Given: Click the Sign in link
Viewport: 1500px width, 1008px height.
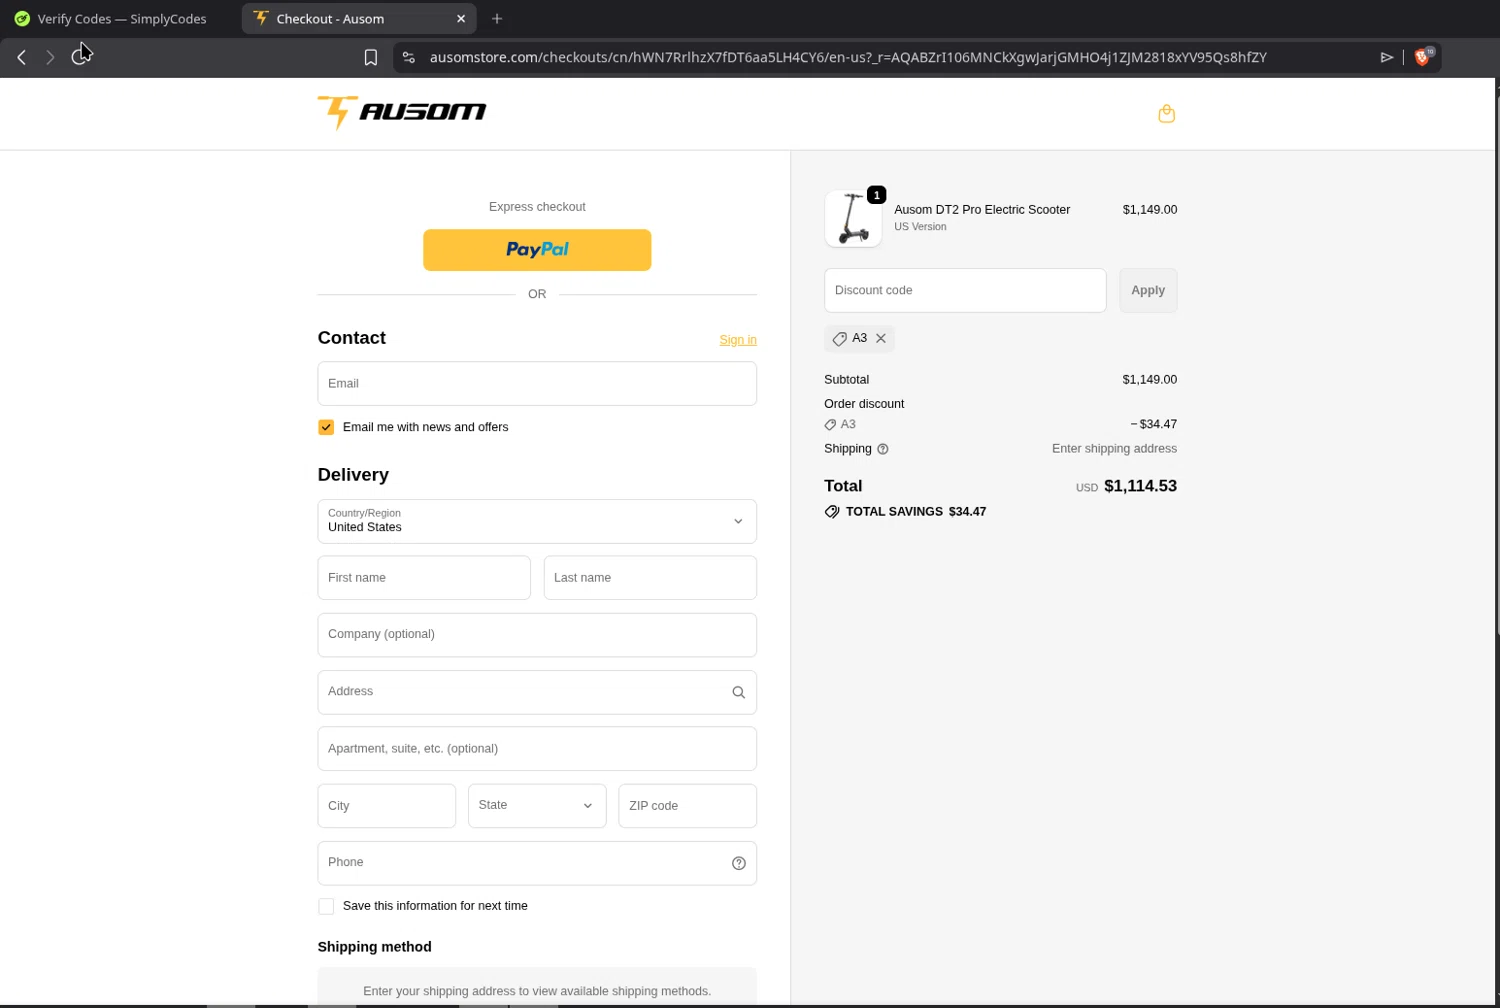Looking at the screenshot, I should (x=738, y=340).
